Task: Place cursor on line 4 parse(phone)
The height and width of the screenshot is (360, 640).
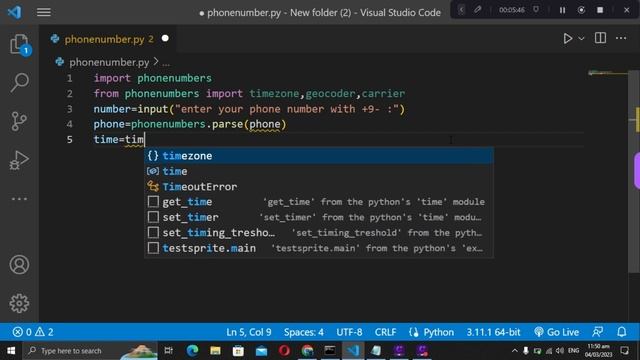Action: [x=249, y=124]
